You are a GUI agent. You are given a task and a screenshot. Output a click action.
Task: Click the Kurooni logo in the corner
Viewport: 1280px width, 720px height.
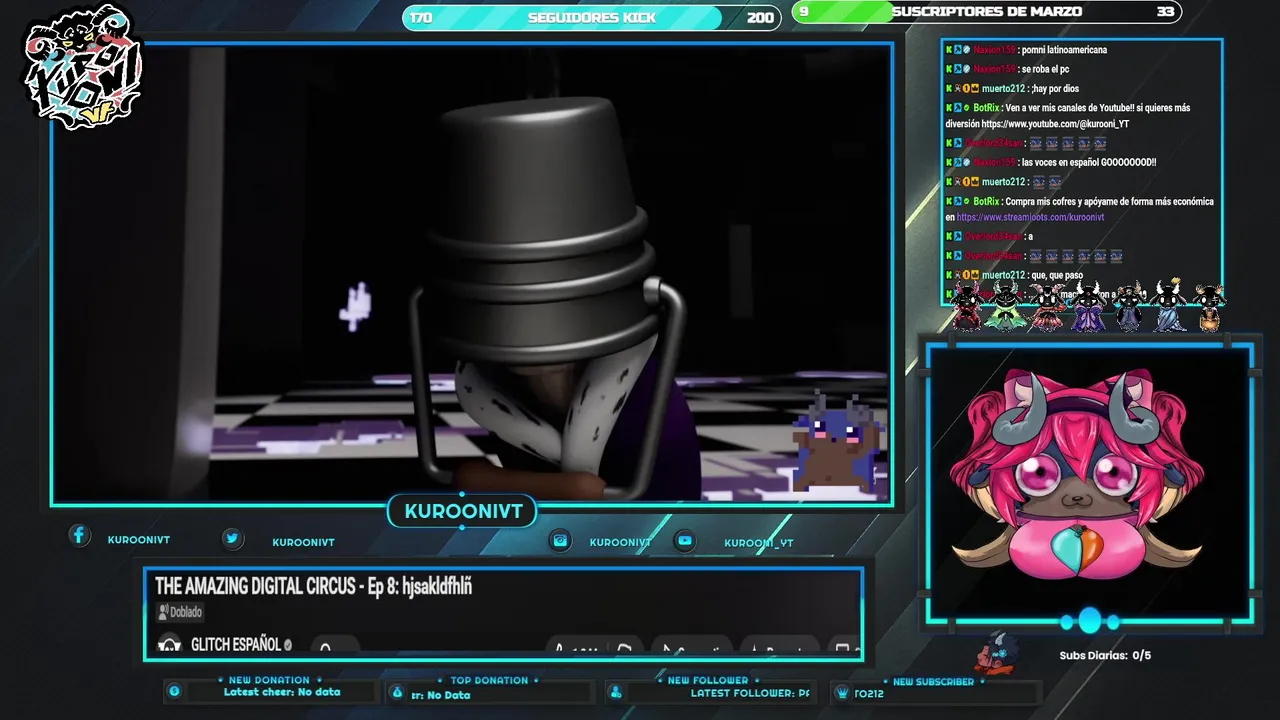coord(84,67)
